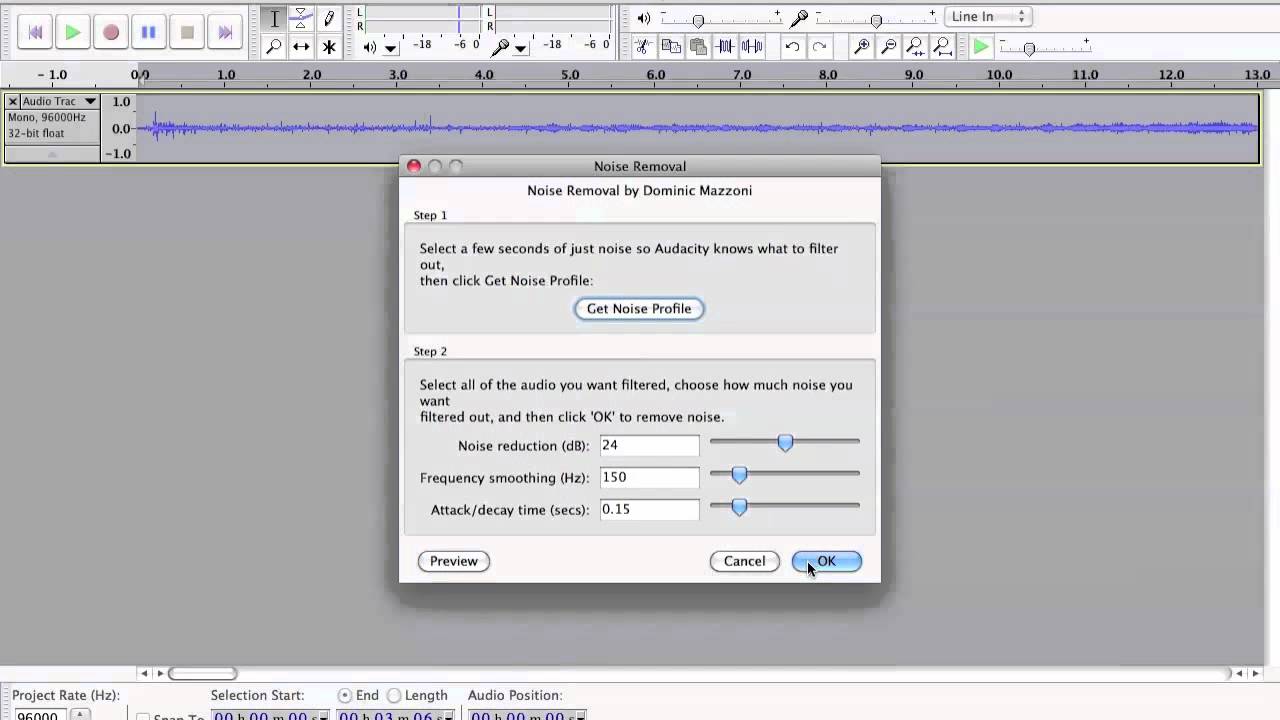Click the Selection Start time field
1280x720 pixels.
(270, 716)
